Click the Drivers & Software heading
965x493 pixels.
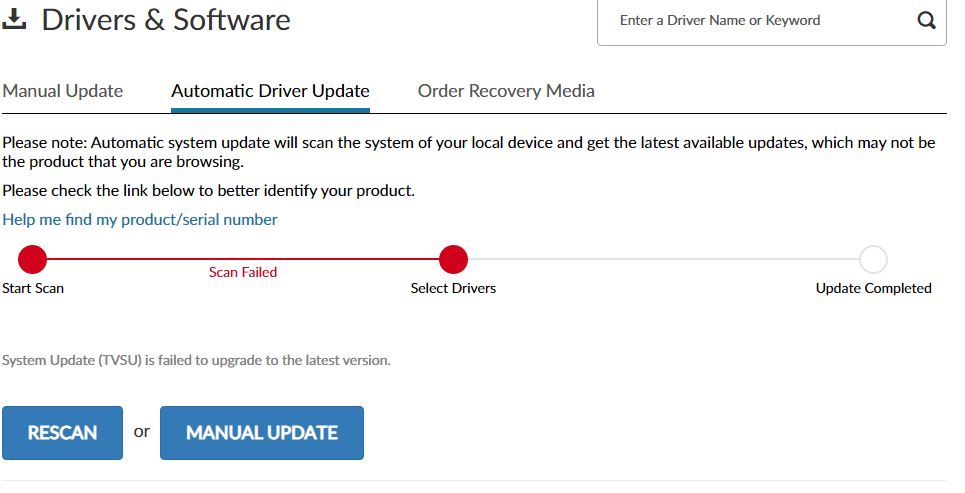(x=166, y=20)
